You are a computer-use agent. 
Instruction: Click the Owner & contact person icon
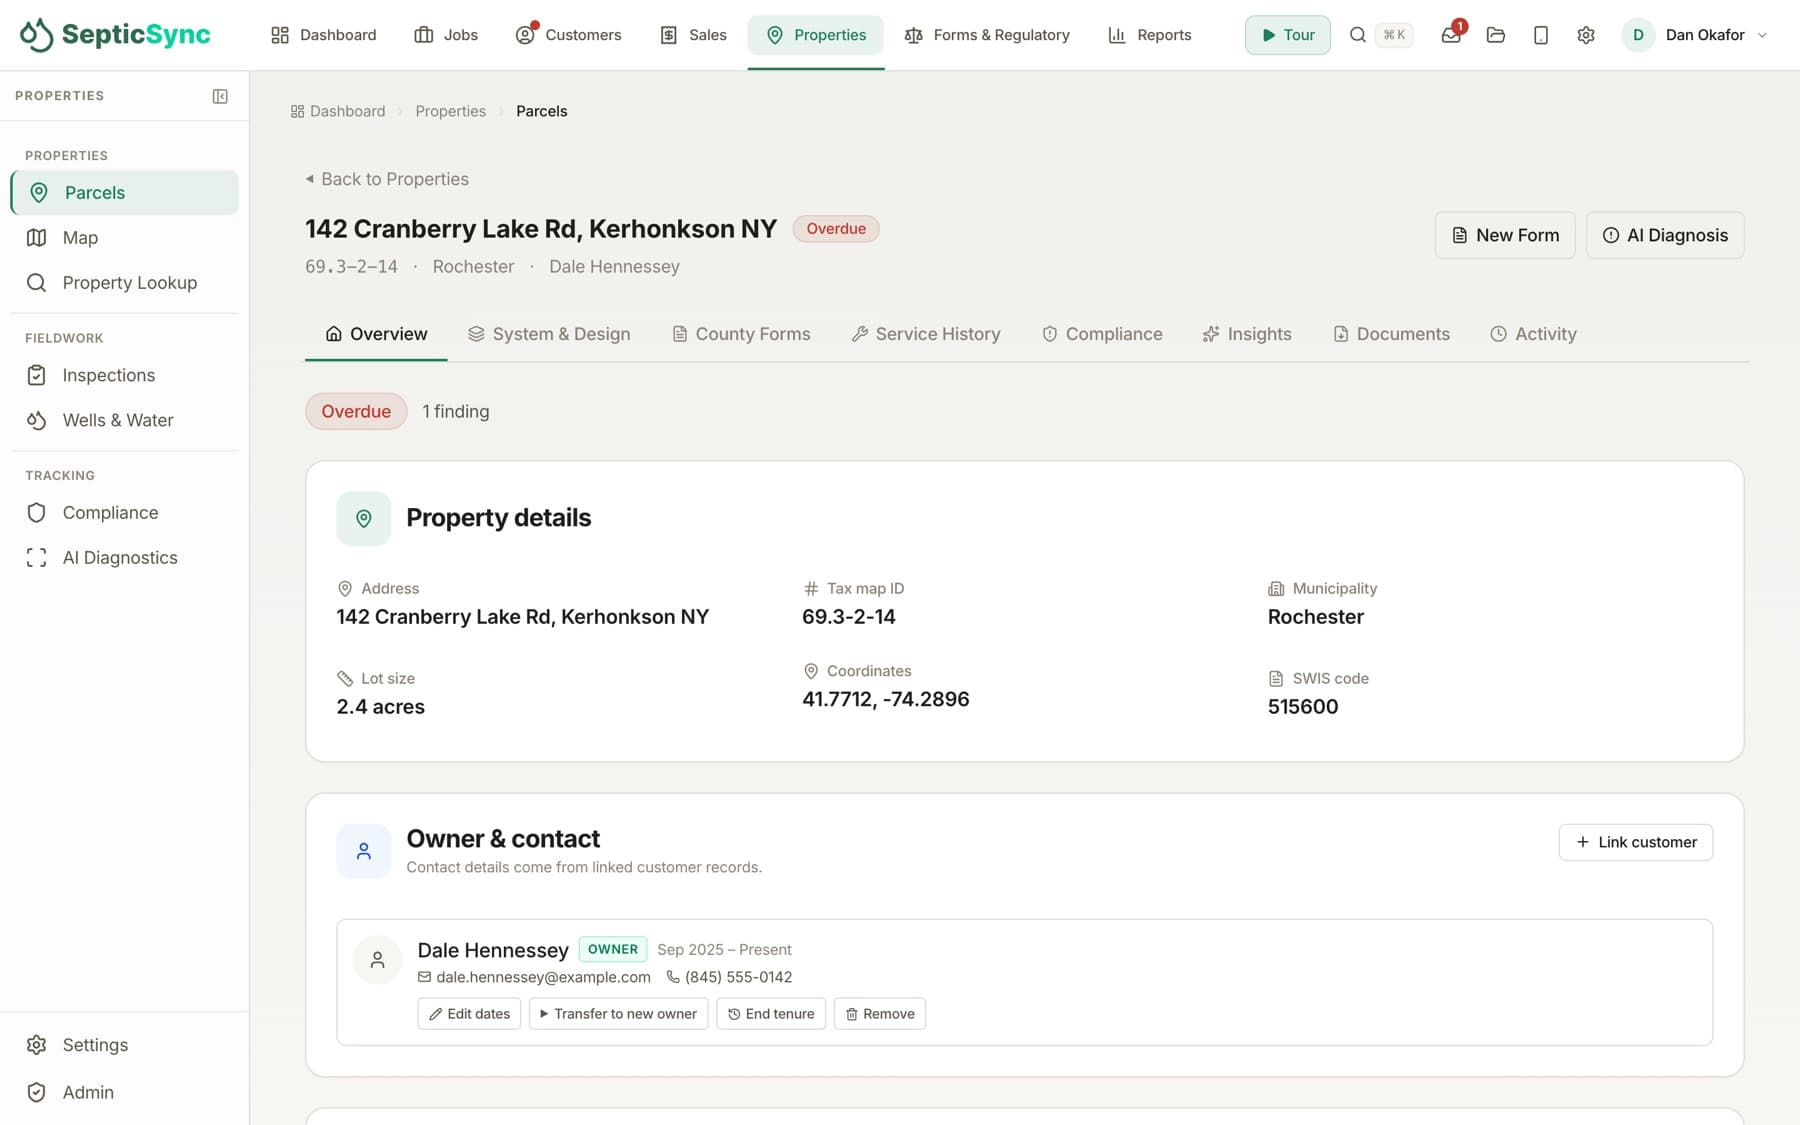(x=364, y=851)
